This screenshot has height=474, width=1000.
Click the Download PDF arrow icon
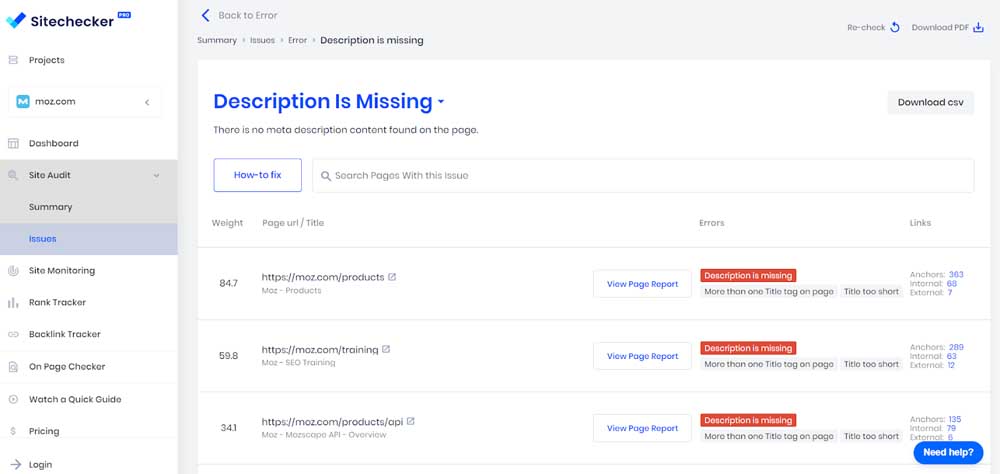tap(979, 27)
